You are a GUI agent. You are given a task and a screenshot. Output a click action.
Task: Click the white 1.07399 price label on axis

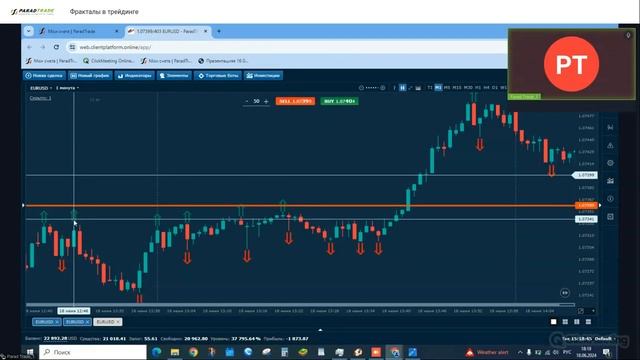pos(586,175)
